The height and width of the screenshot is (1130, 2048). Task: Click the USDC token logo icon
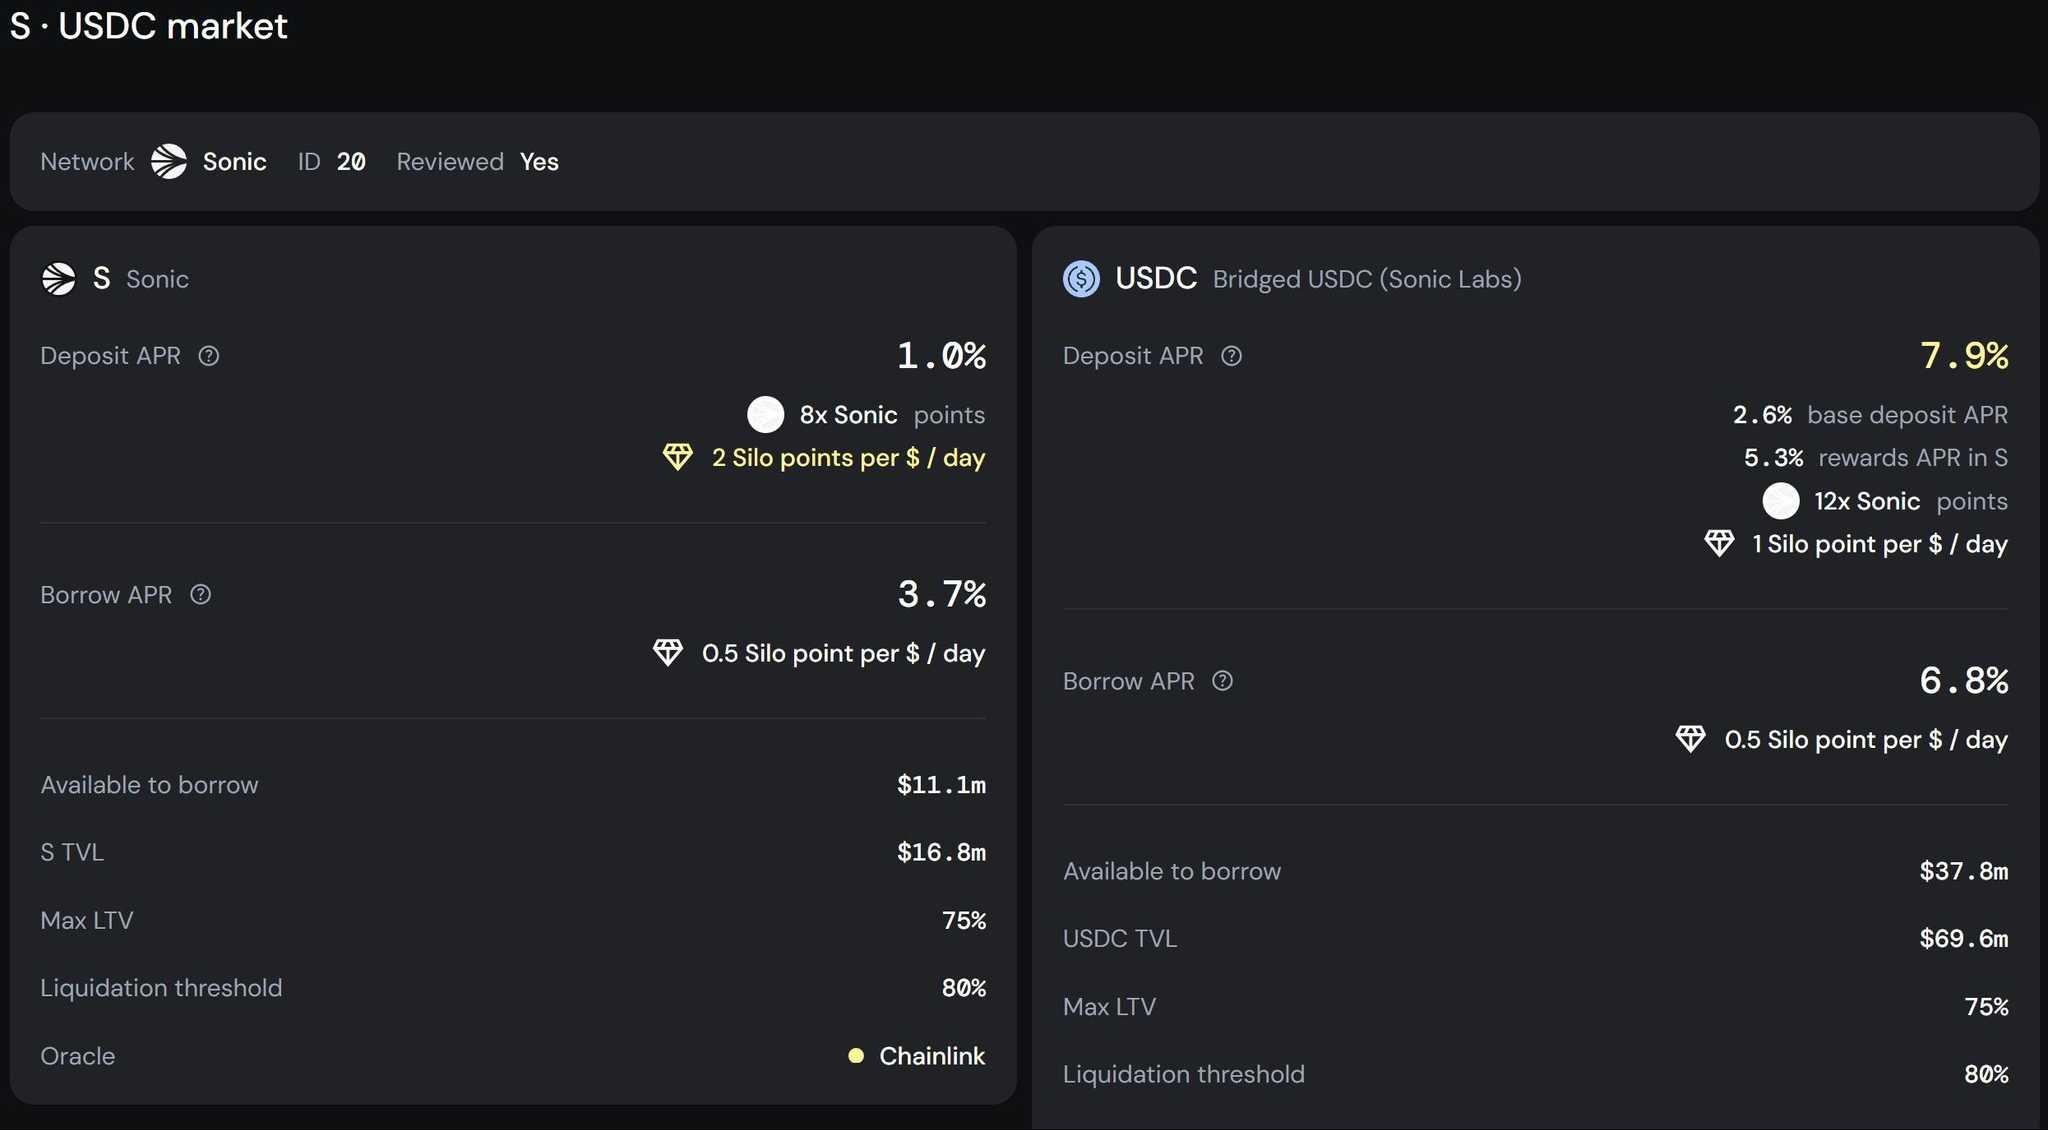pyautogui.click(x=1081, y=279)
